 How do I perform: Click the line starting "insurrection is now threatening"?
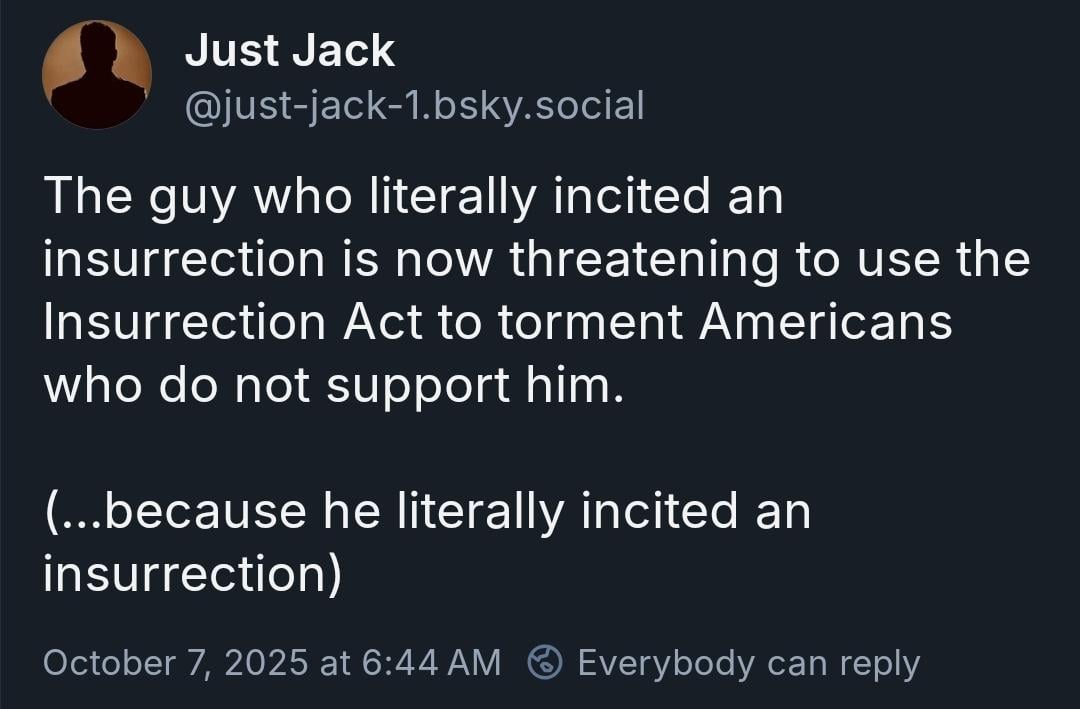coord(536,260)
